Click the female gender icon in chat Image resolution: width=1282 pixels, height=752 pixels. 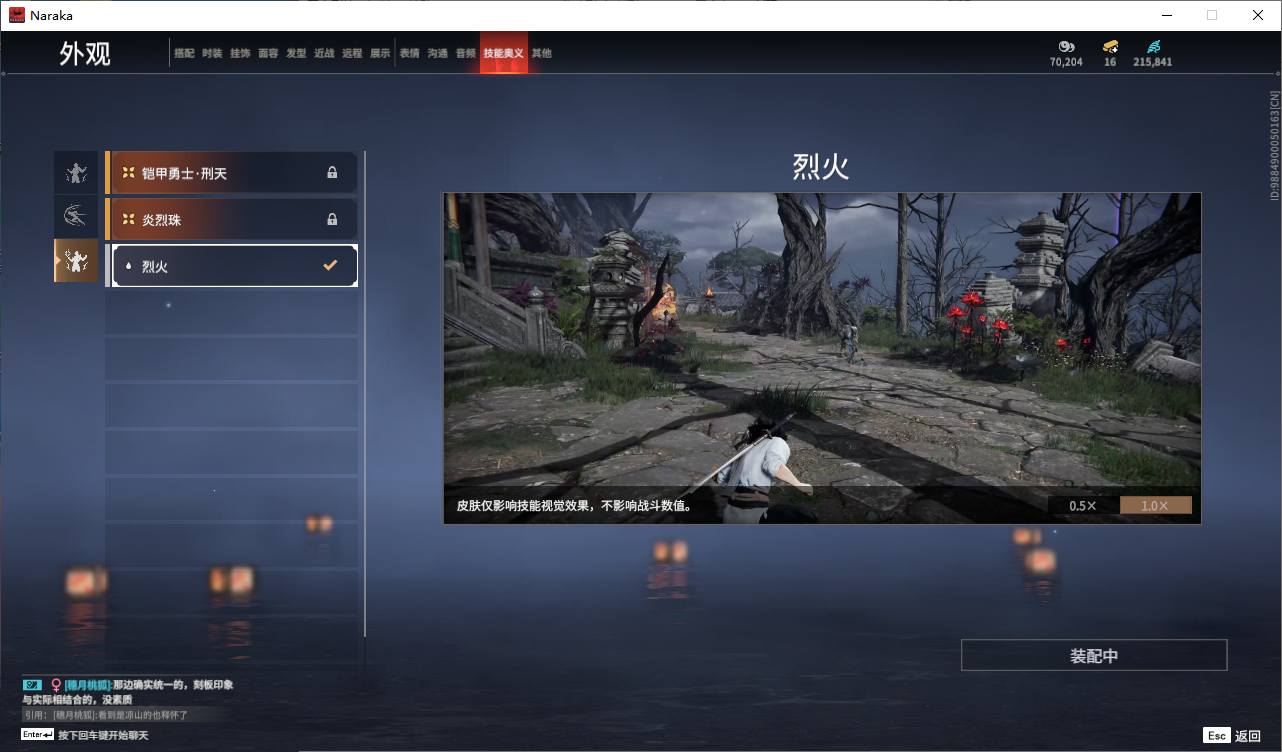[x=56, y=685]
